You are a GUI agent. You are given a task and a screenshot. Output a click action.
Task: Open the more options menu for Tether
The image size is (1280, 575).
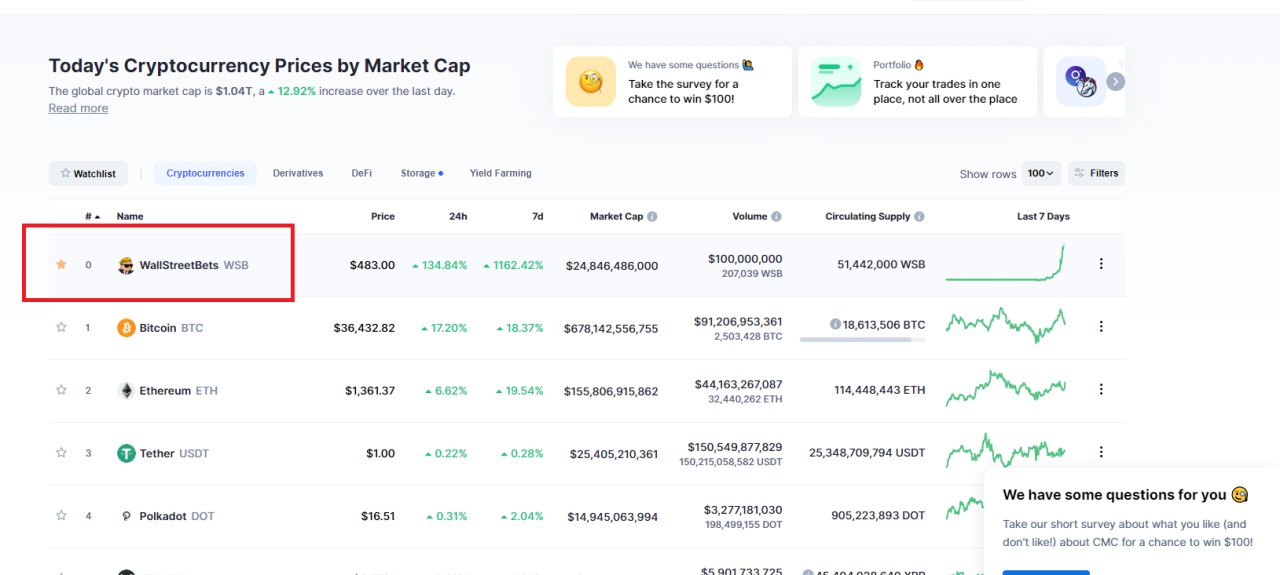pyautogui.click(x=1101, y=452)
